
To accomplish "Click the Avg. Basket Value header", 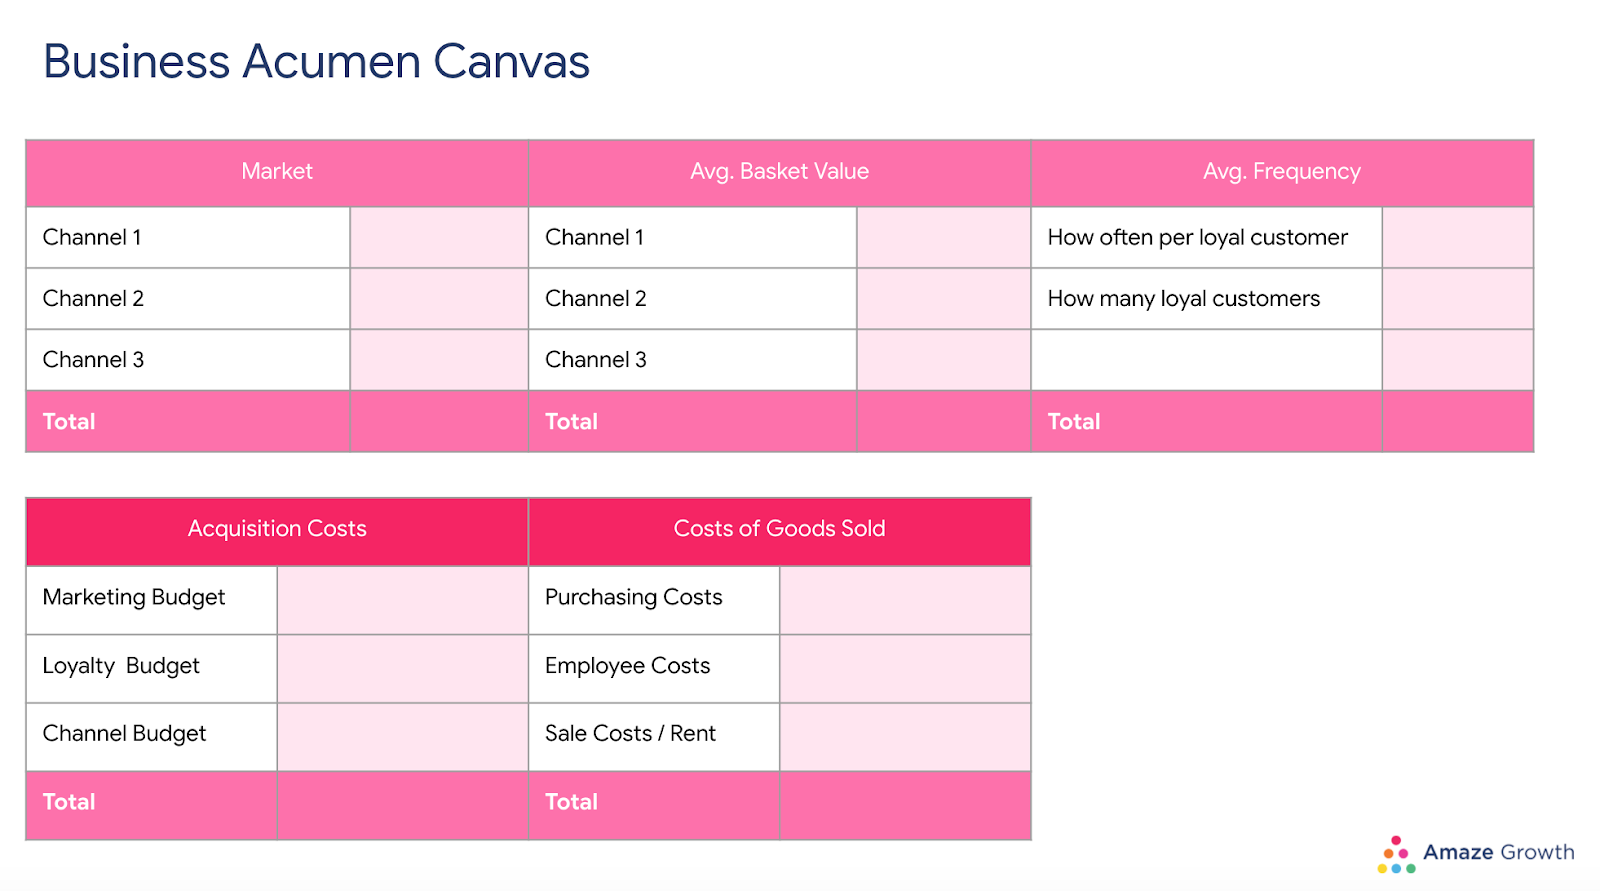I will tap(779, 172).
